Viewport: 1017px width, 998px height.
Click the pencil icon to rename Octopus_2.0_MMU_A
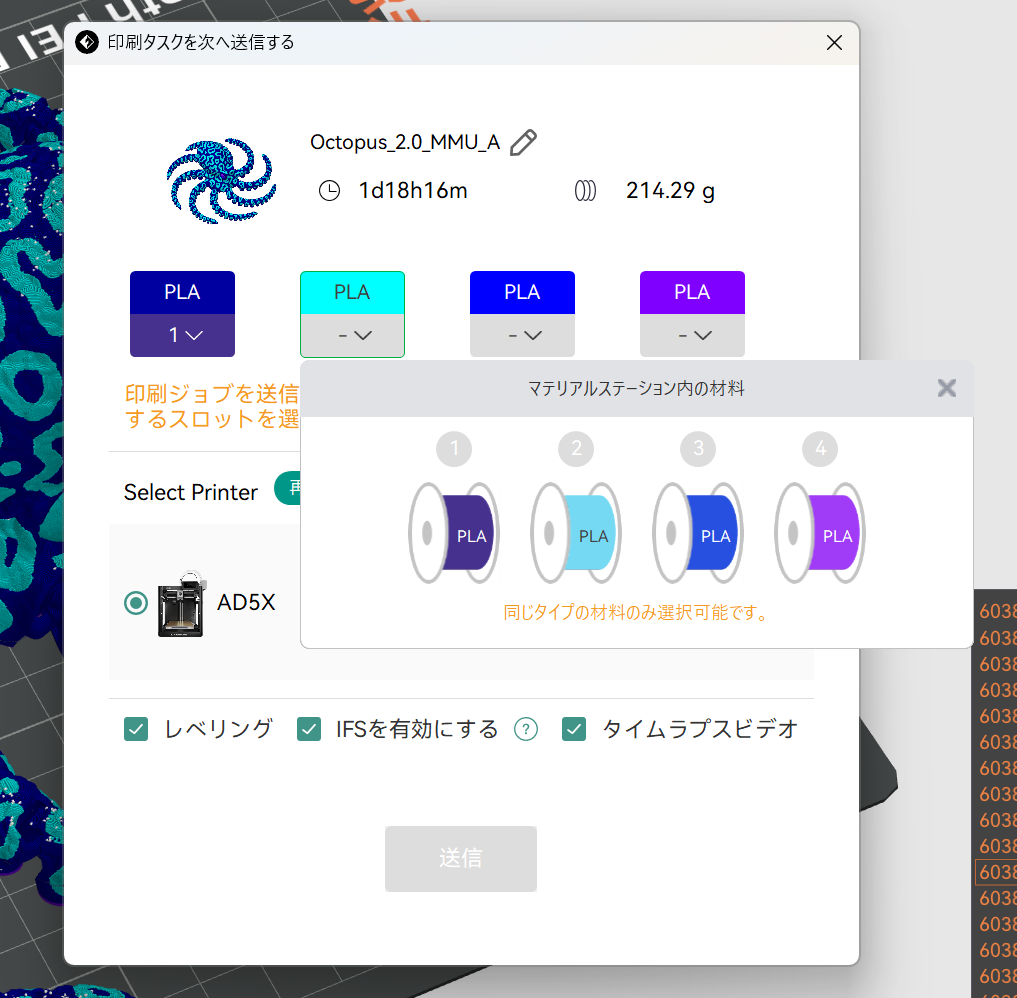(x=523, y=143)
